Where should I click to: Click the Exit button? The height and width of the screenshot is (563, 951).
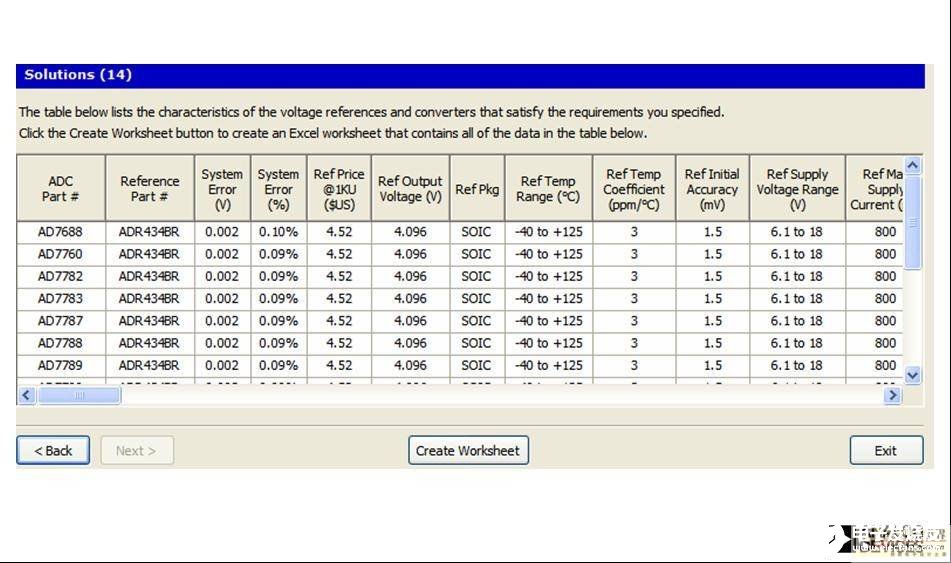coord(885,450)
